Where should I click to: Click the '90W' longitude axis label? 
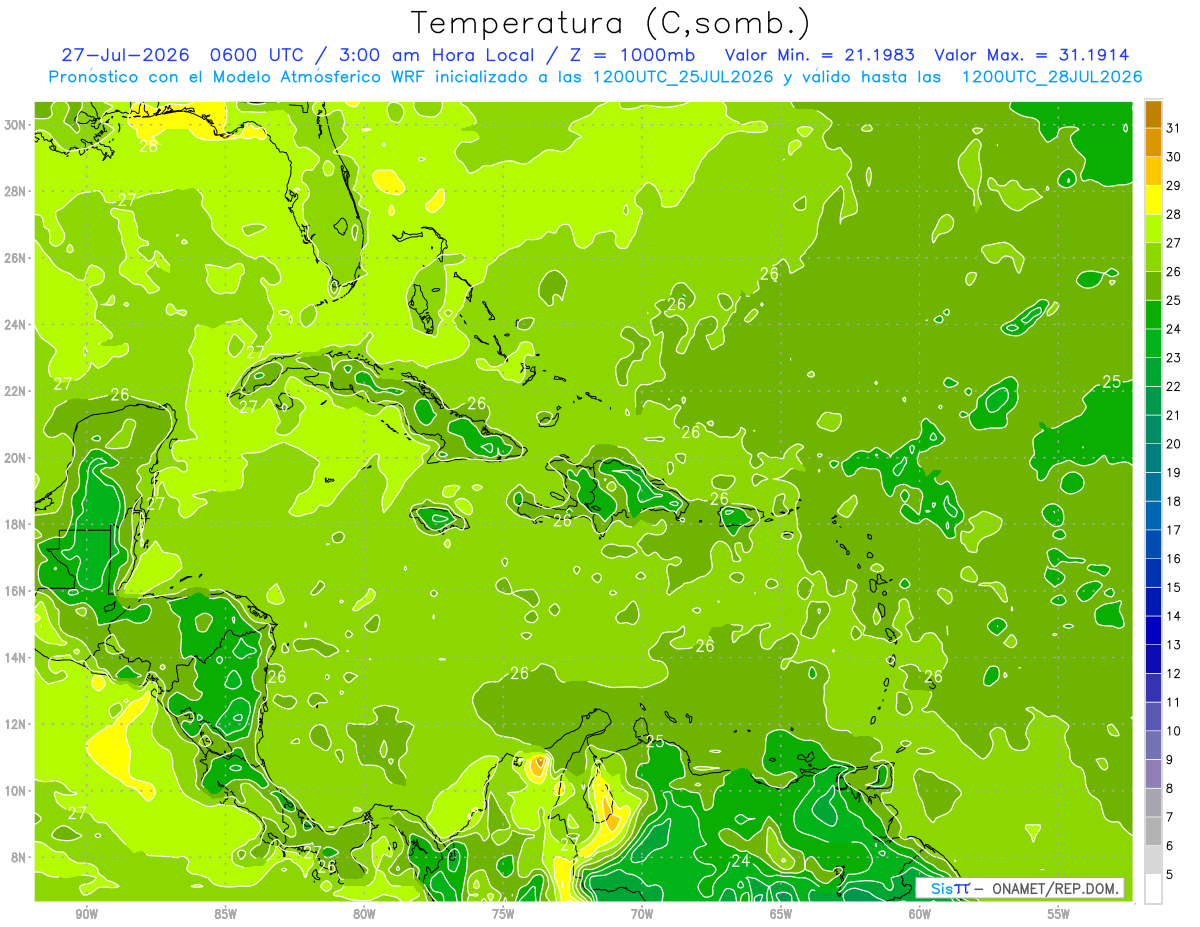86,913
